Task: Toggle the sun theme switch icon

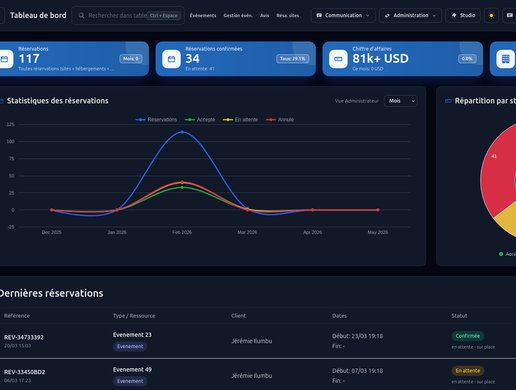Action: click(491, 16)
